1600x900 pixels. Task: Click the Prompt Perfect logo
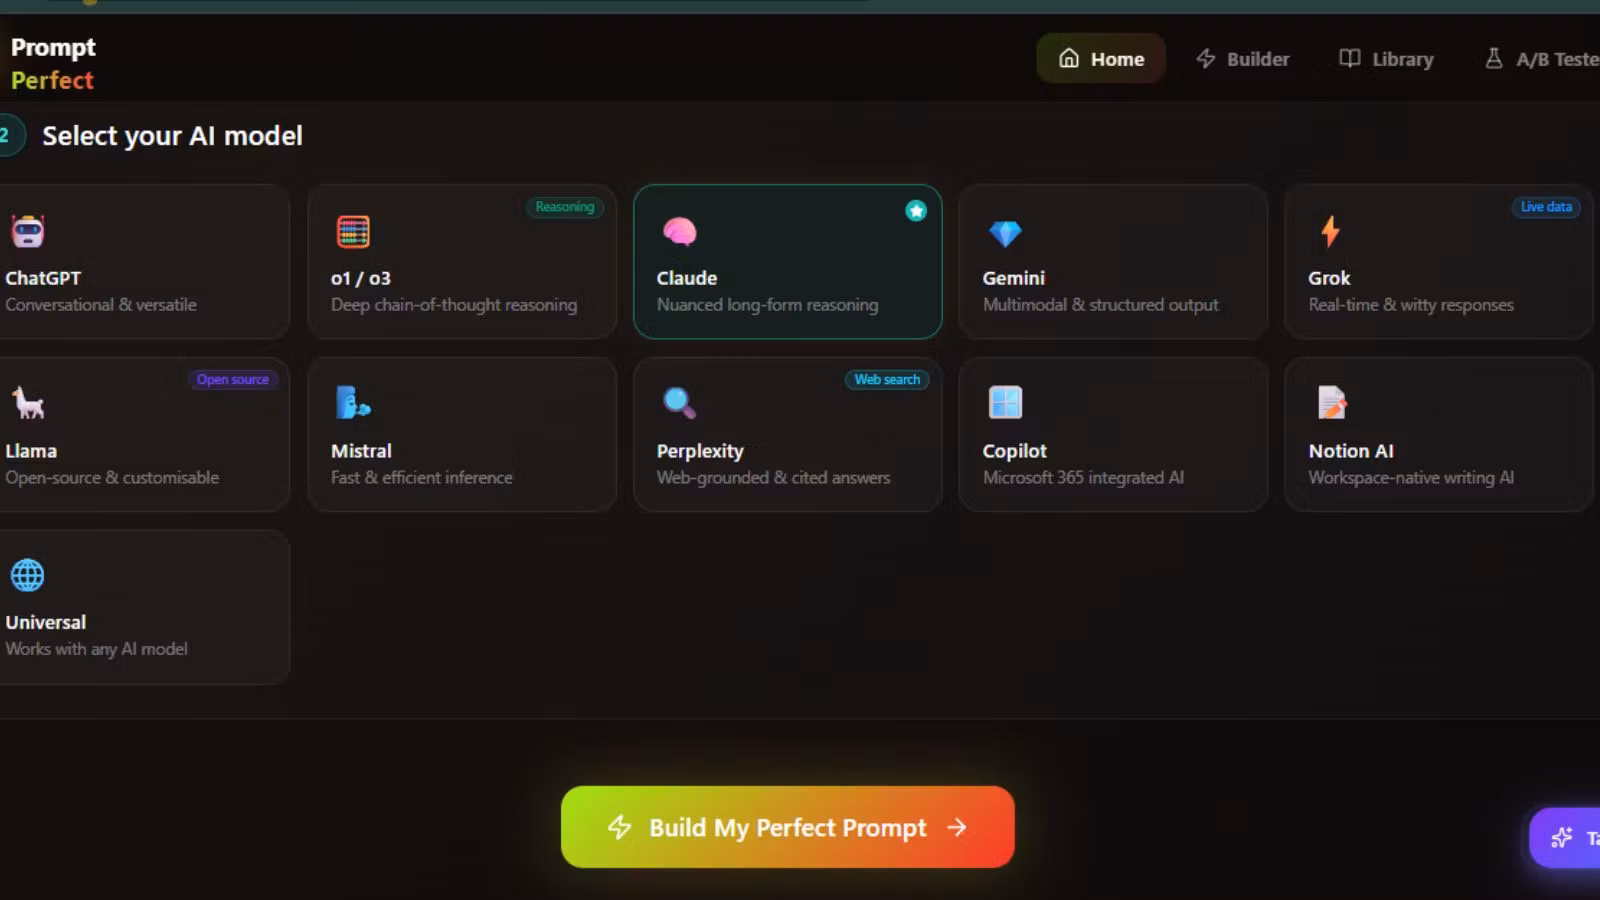(x=53, y=63)
